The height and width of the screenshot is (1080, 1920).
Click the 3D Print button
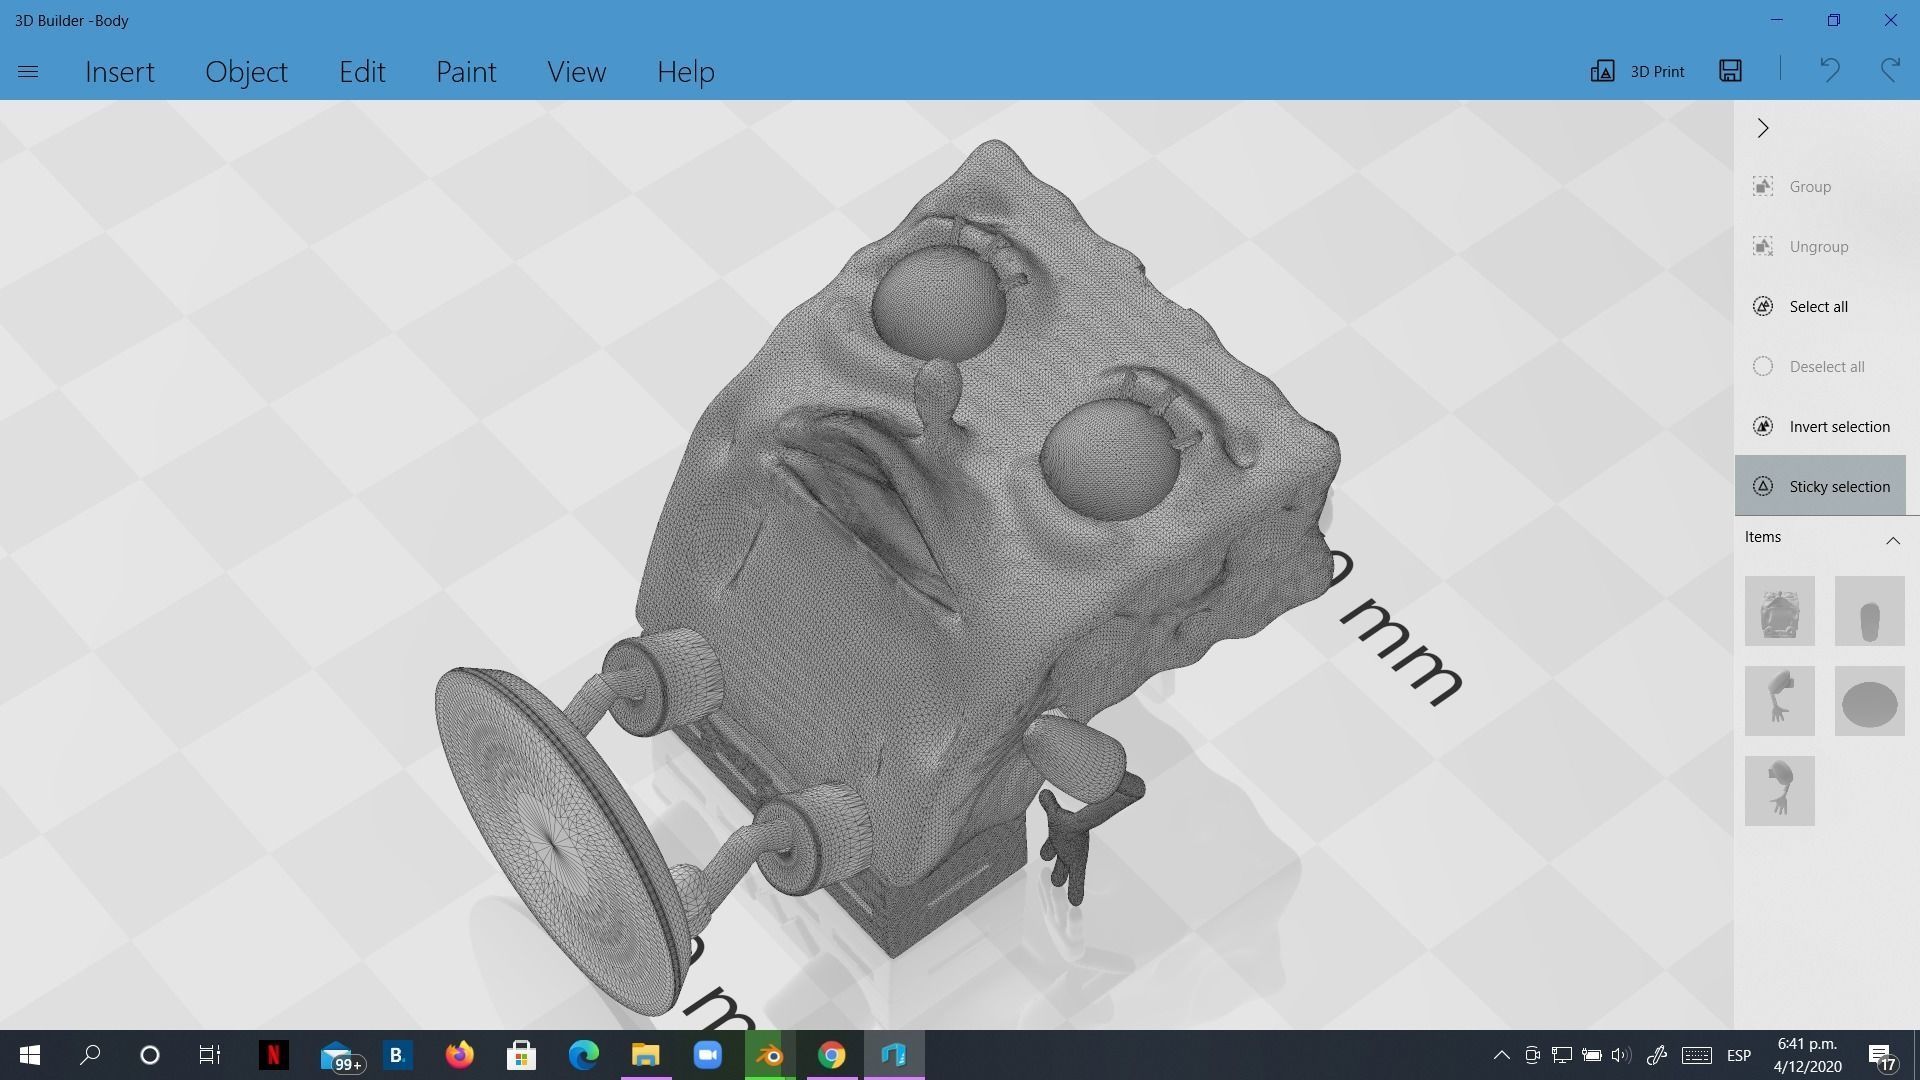pos(1637,71)
